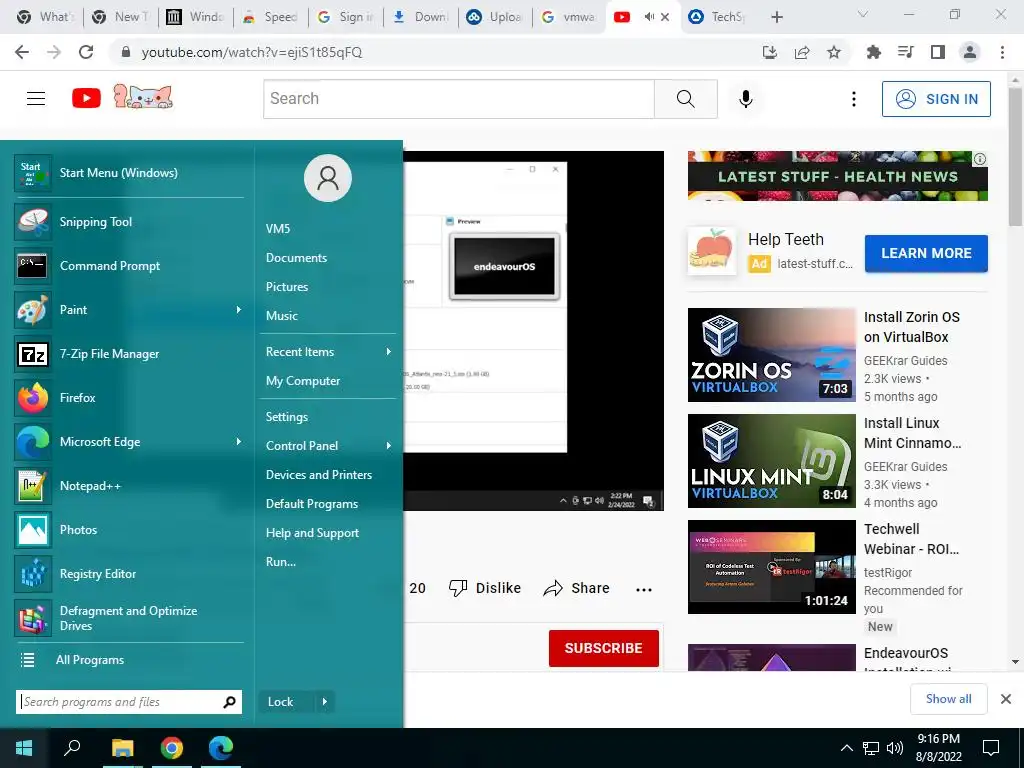Activate voice search microphone
1024x768 pixels.
click(746, 99)
